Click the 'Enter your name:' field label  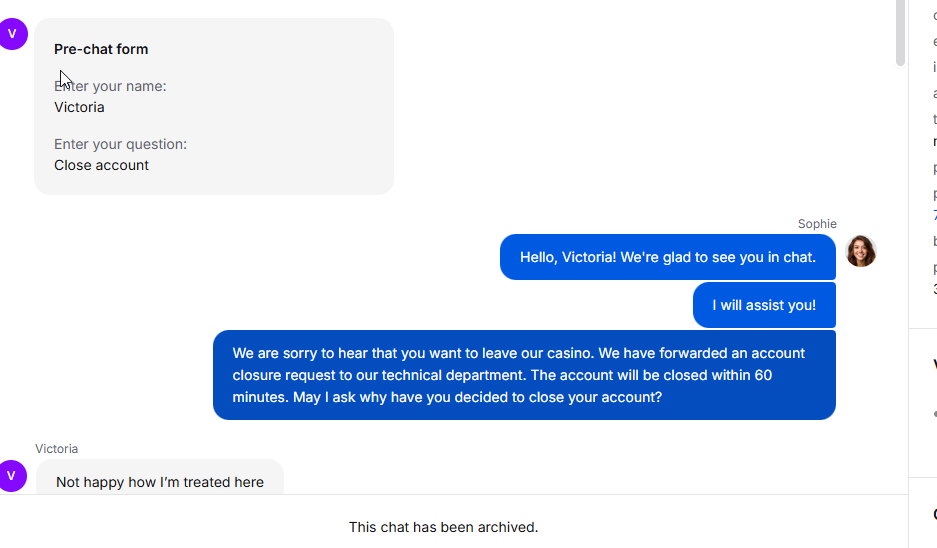(x=110, y=86)
